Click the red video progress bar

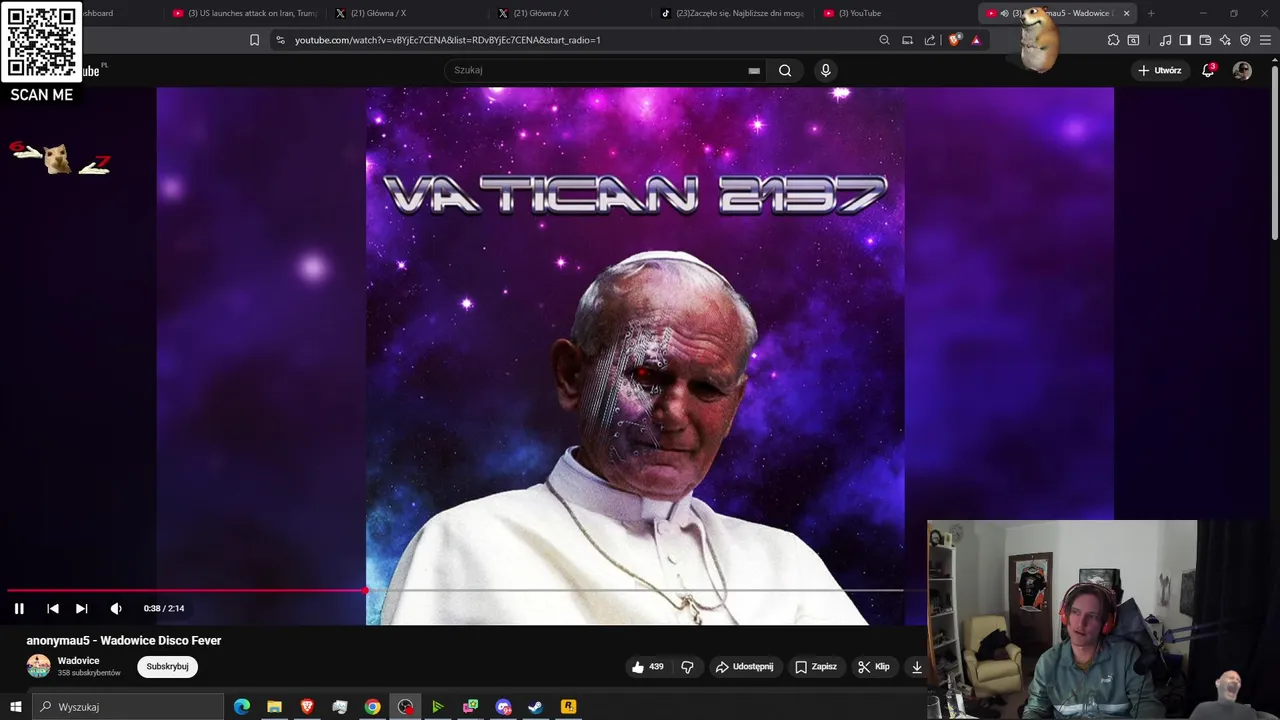click(x=186, y=590)
